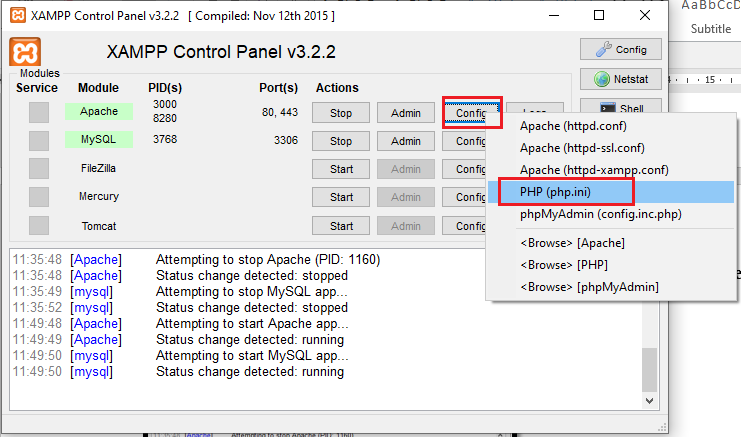Open the Mercury row Config button
The width and height of the screenshot is (741, 437).
pos(465,197)
